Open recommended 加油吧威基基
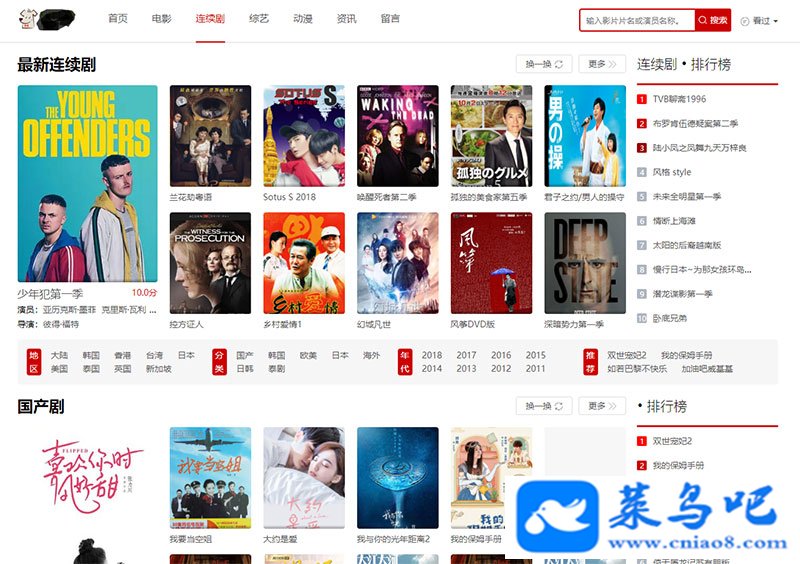Viewport: 800px width, 564px height. [x=707, y=369]
